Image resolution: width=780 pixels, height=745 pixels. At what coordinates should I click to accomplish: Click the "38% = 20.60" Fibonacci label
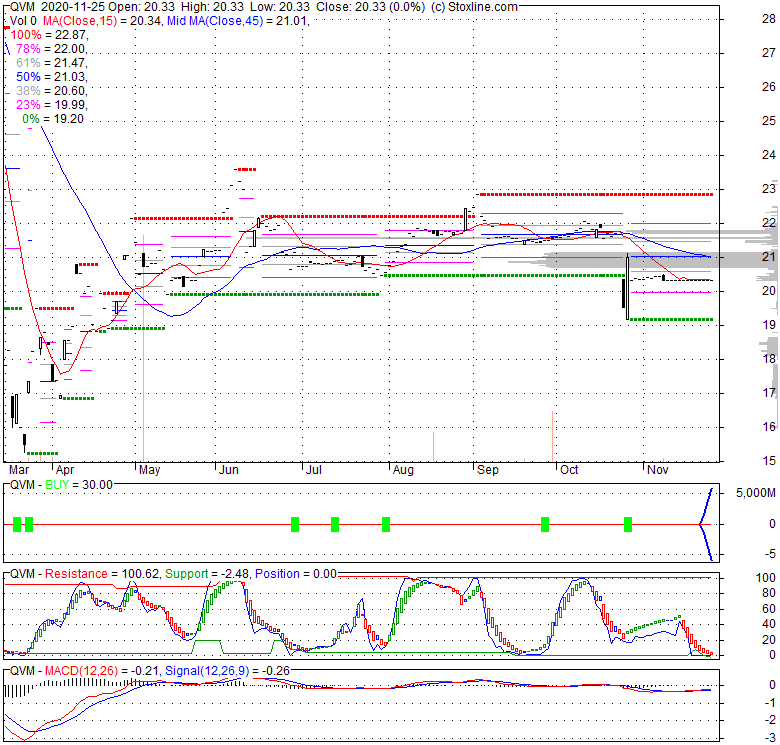pyautogui.click(x=51, y=91)
